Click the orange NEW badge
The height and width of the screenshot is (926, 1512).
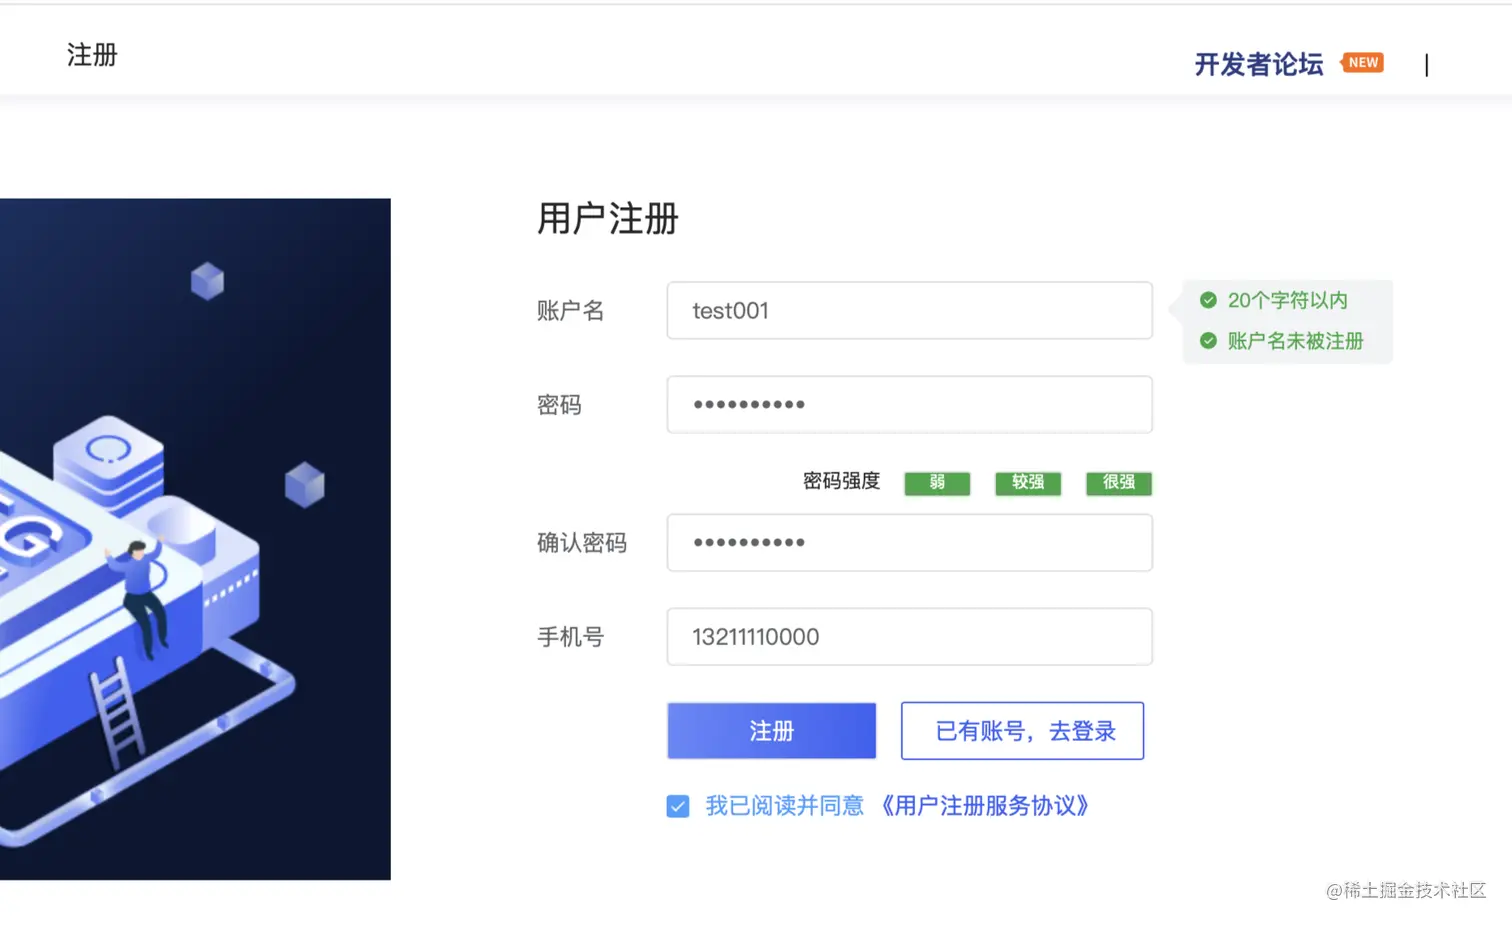[1362, 62]
